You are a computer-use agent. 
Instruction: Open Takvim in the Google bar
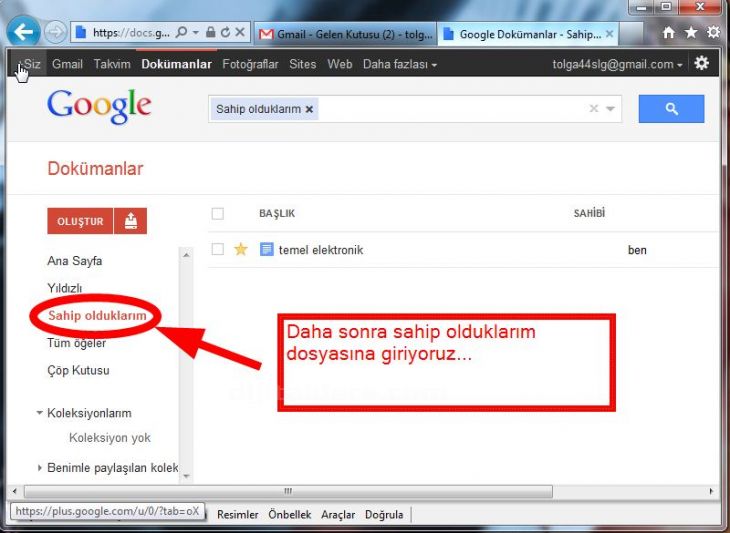(x=112, y=64)
